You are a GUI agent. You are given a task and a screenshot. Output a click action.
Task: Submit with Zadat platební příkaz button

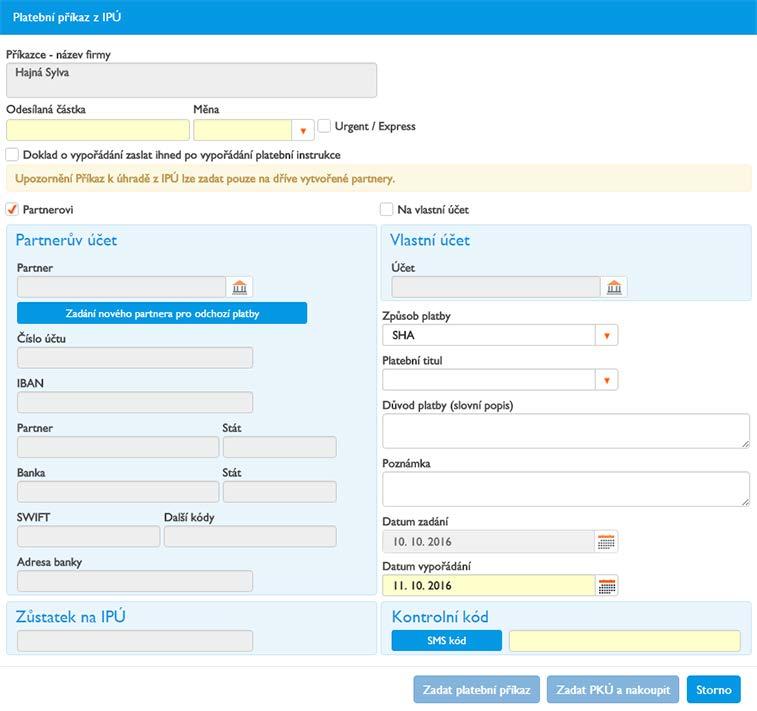click(477, 690)
